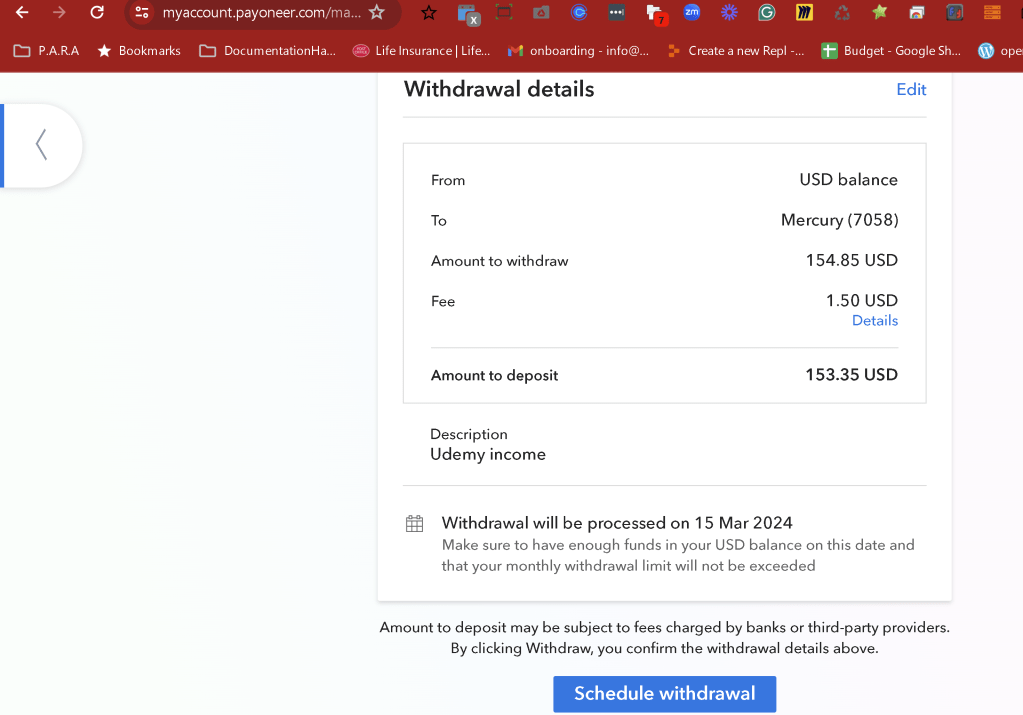Click the browser forward arrow

(59, 12)
